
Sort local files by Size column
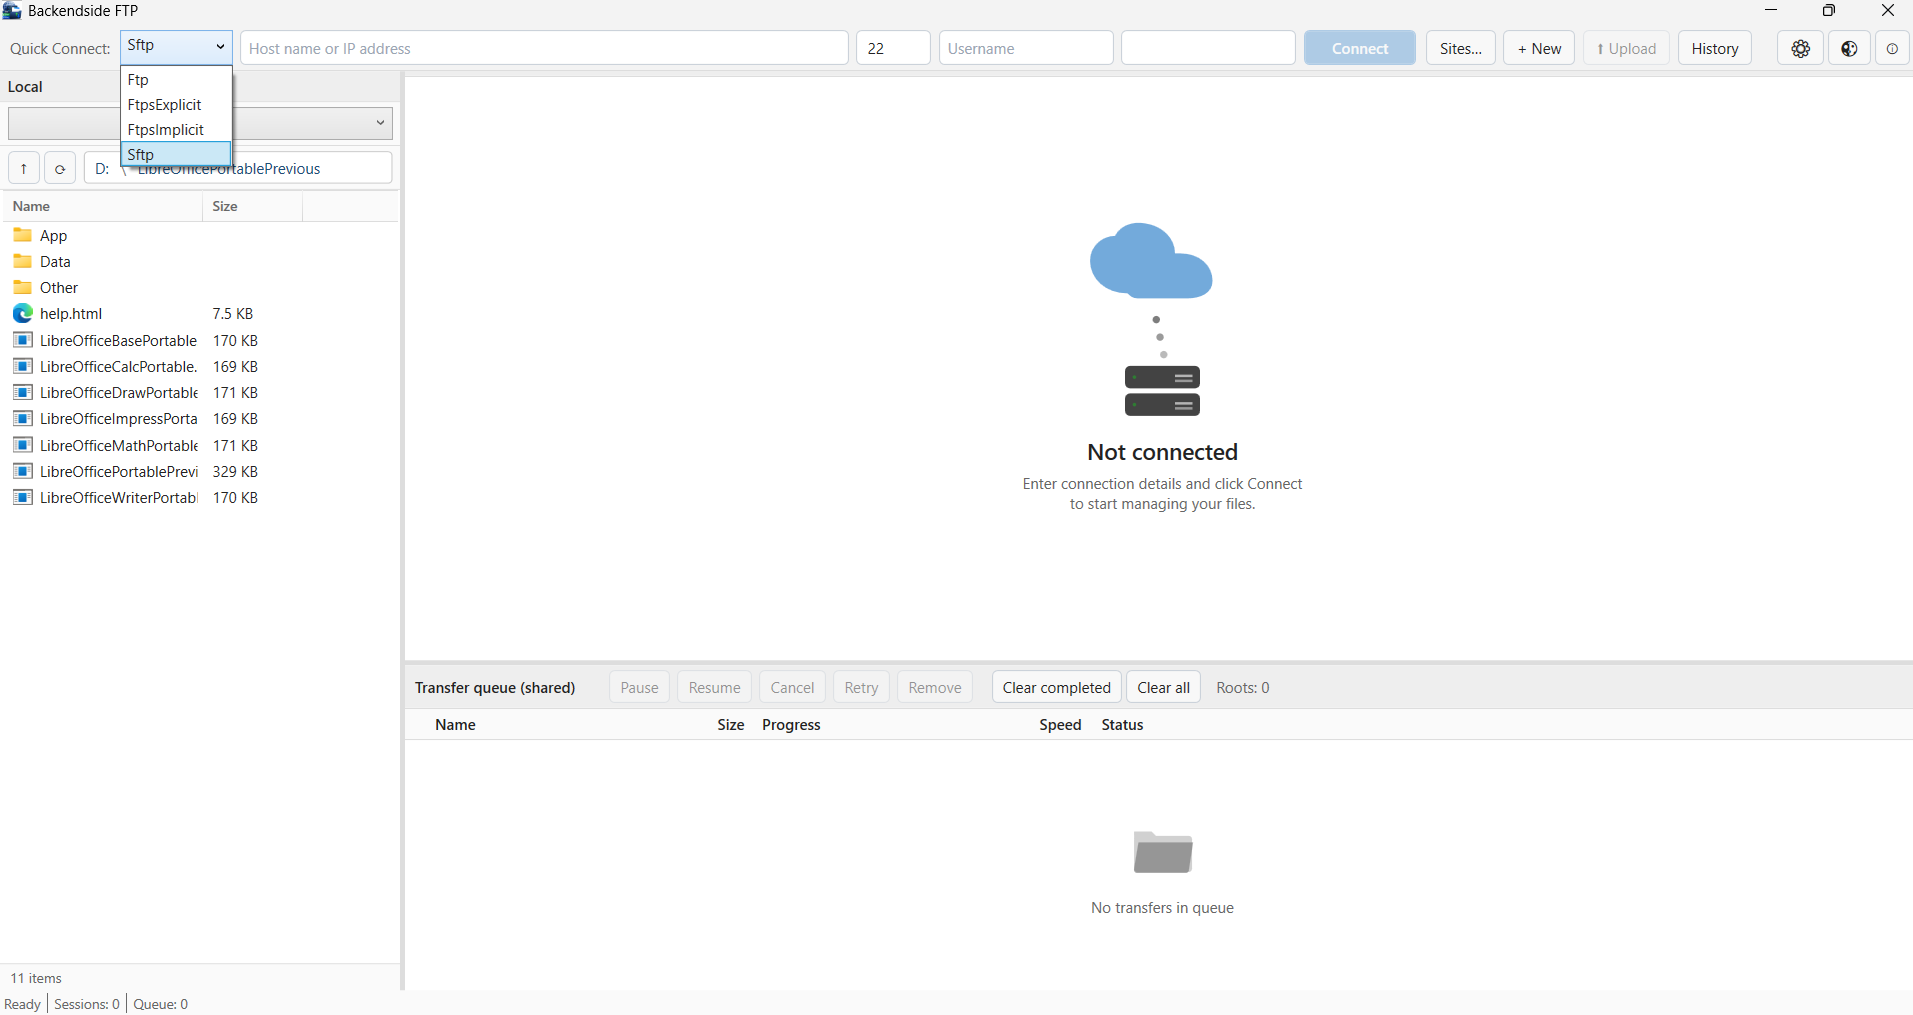253,206
